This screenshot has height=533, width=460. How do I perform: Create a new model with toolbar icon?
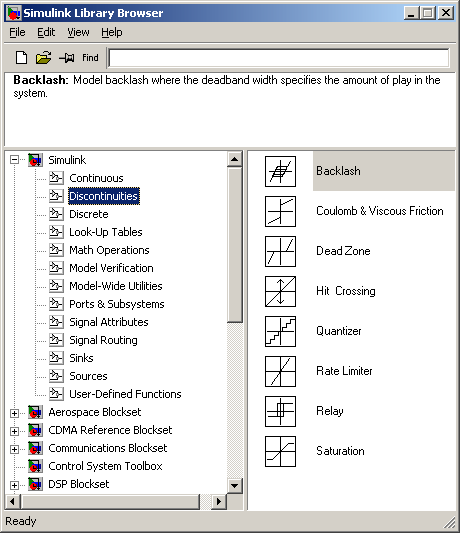point(21,57)
